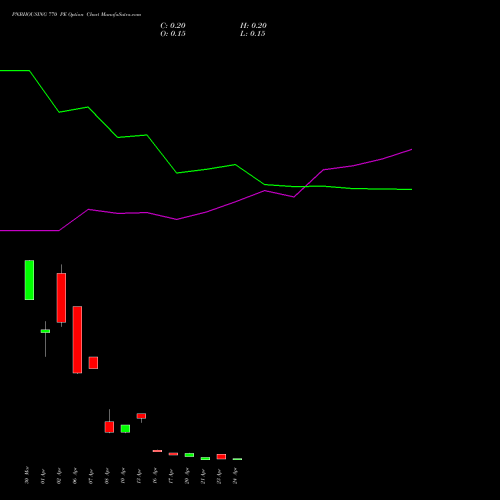The image size is (500, 500).
Task: Select the tall green candle for 30 Mar
Action: pyautogui.click(x=29, y=280)
